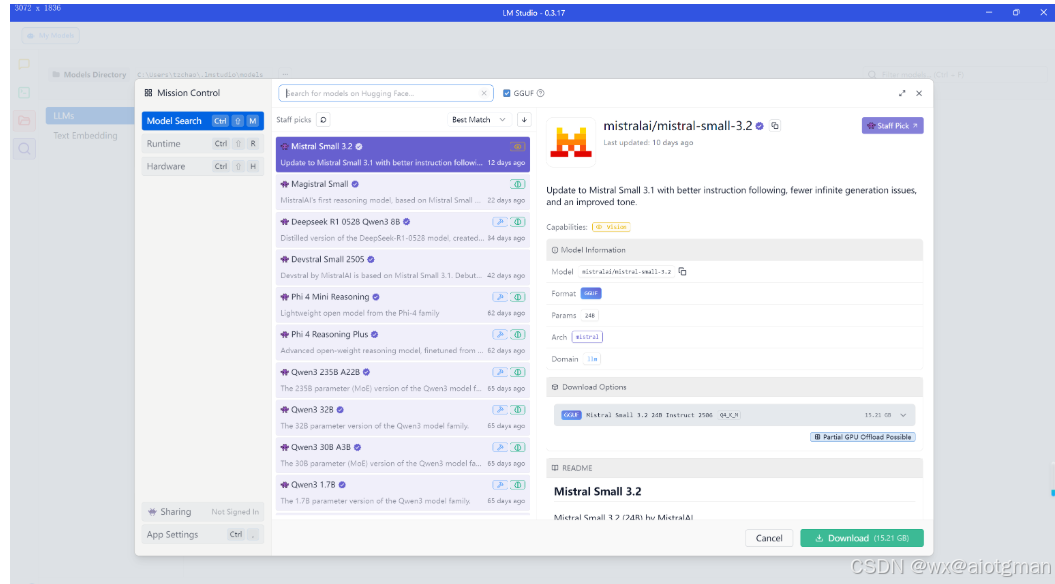Click the Models Directory path in background window
1055x584 pixels.
point(200,75)
